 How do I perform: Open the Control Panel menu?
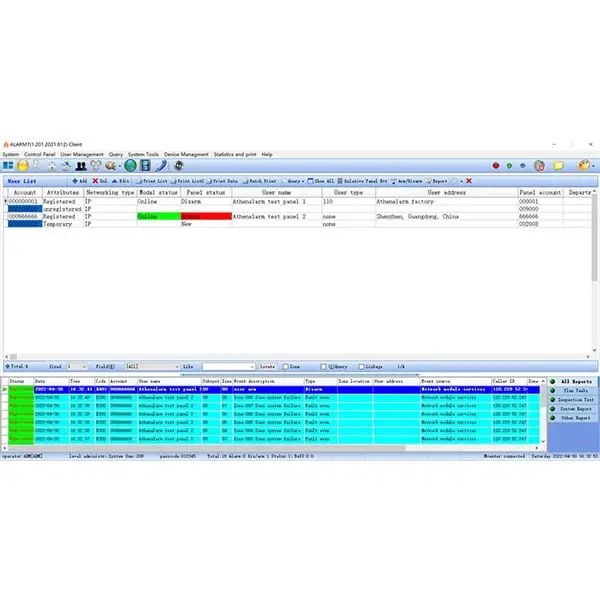click(40, 154)
